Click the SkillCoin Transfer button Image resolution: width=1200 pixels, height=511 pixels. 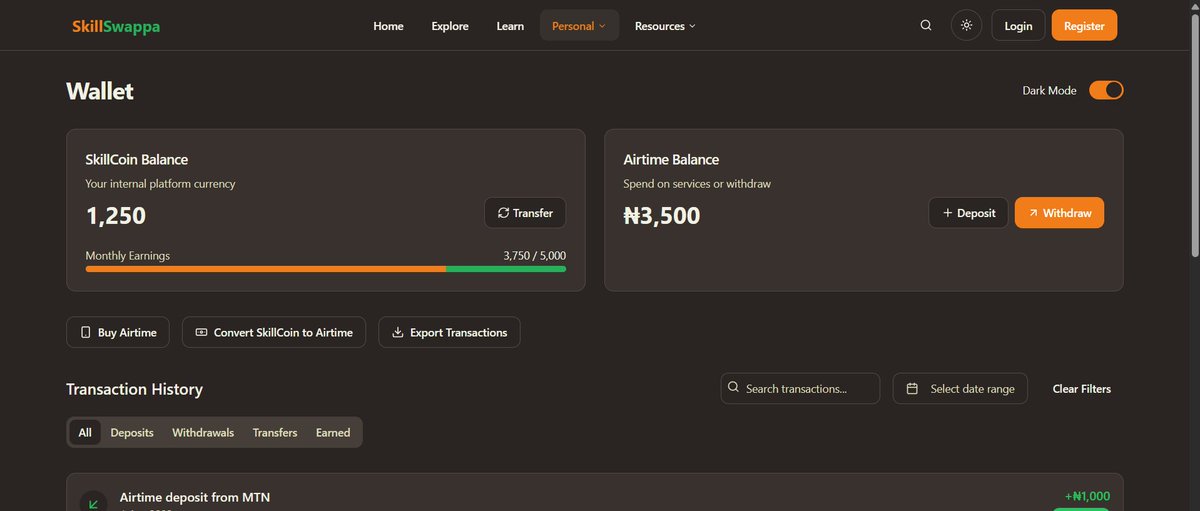[525, 213]
